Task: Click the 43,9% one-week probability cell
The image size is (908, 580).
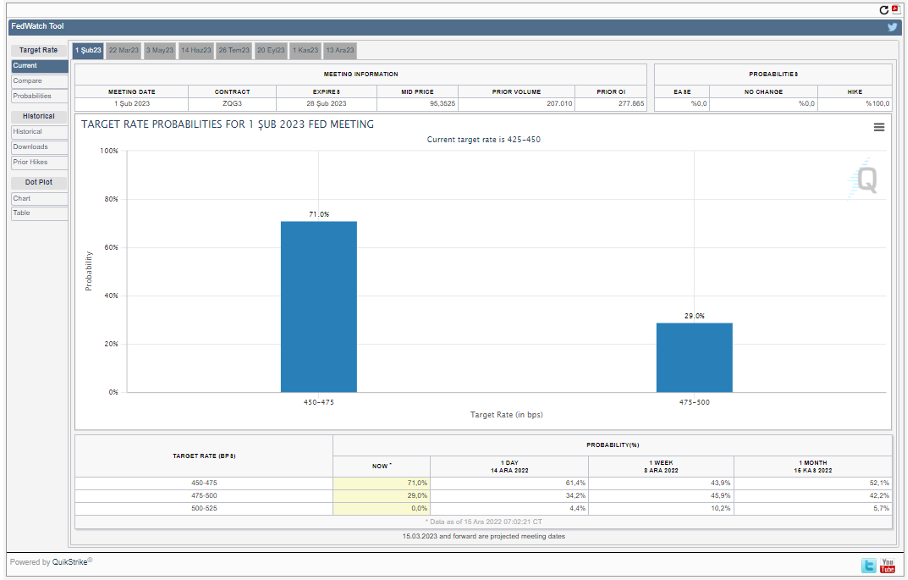Action: (661, 483)
